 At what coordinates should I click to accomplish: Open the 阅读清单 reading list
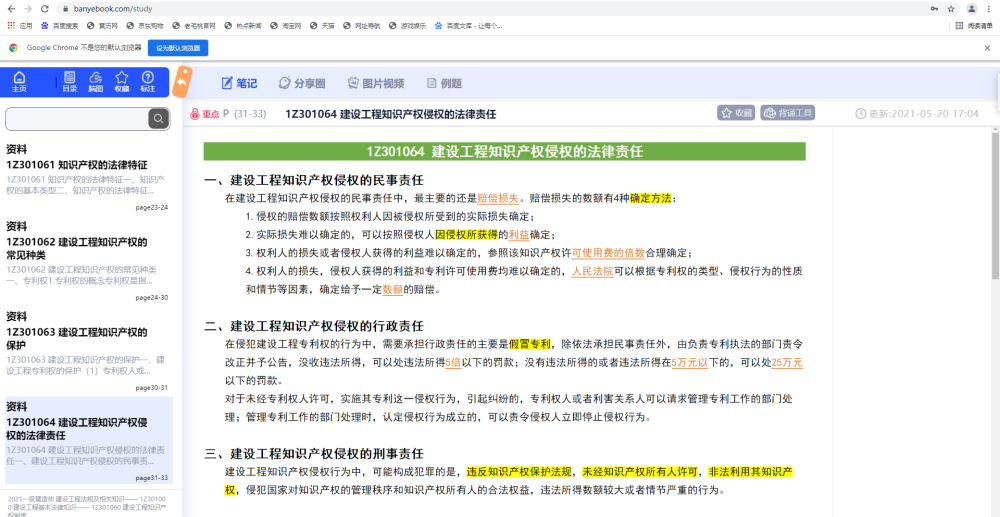(974, 26)
